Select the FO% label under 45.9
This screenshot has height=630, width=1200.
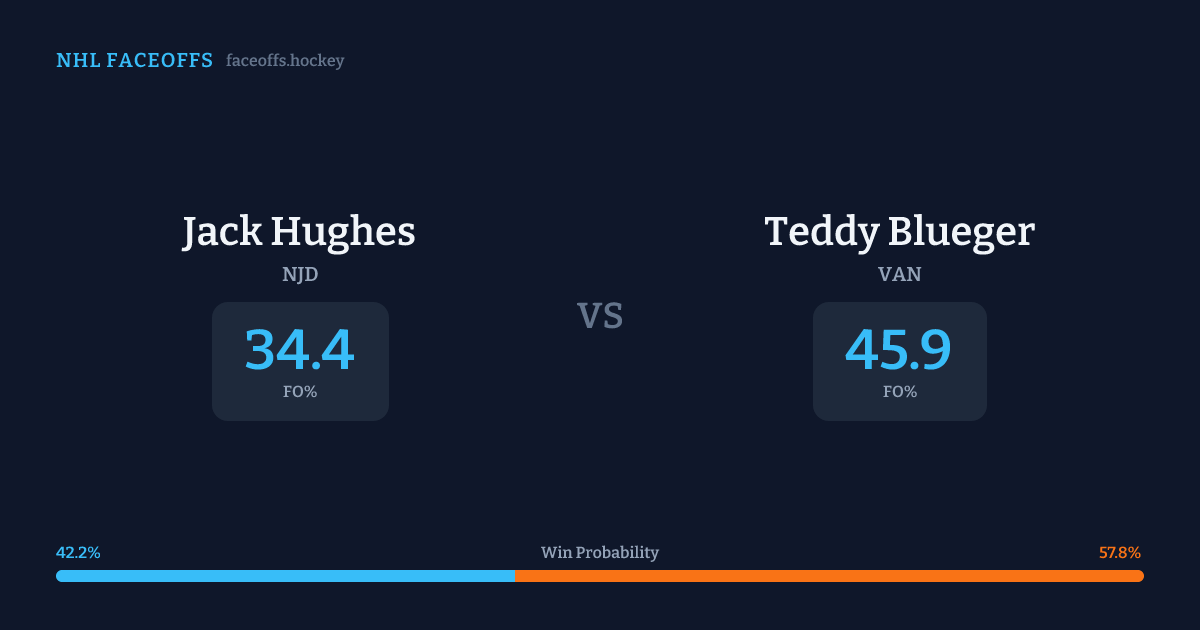click(900, 392)
